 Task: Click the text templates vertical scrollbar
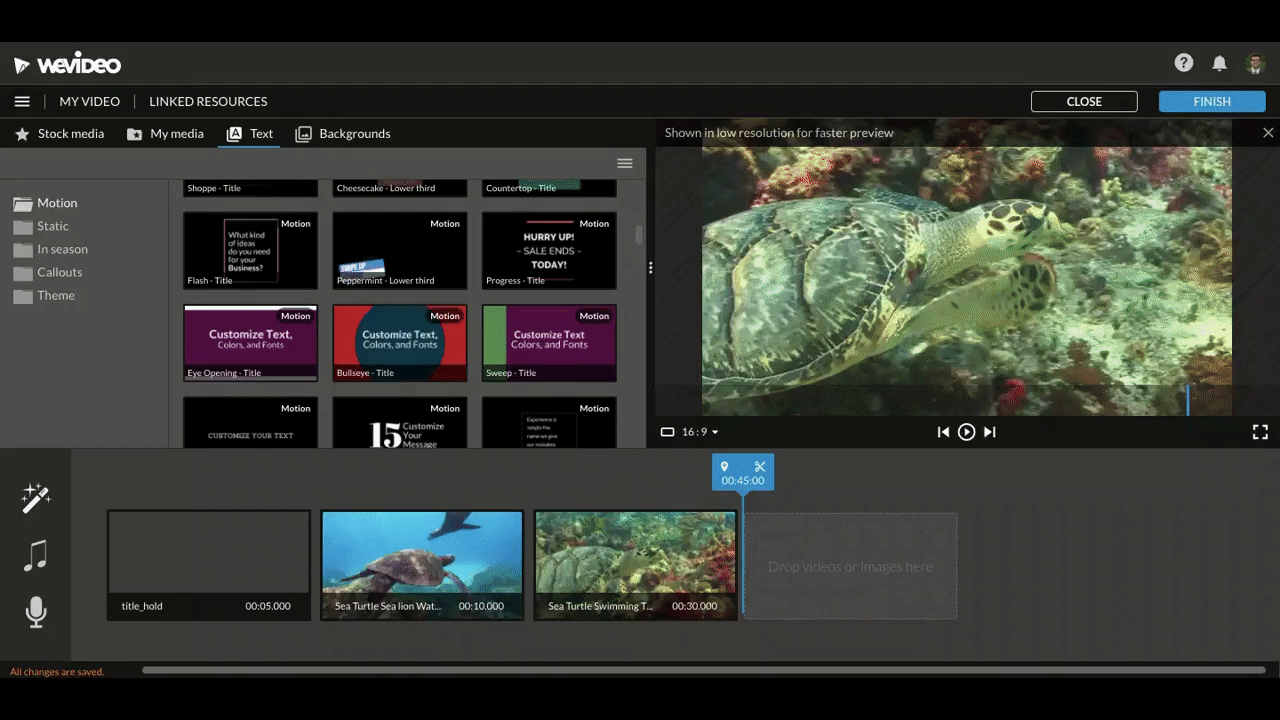click(x=640, y=235)
